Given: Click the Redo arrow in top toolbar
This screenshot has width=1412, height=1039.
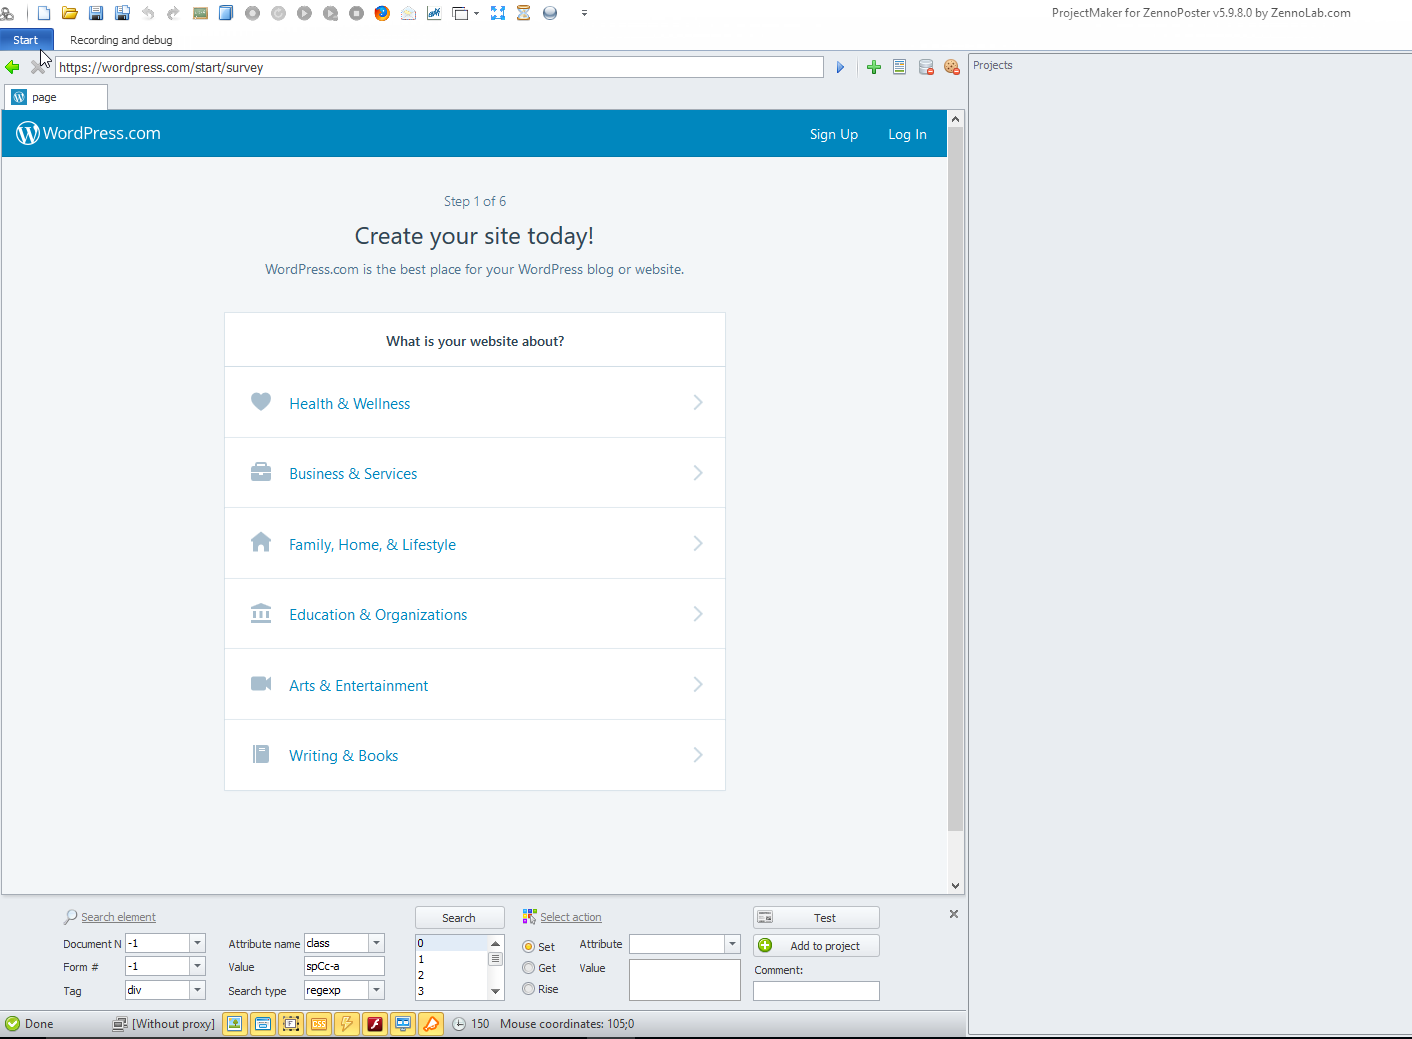Looking at the screenshot, I should tap(173, 13).
